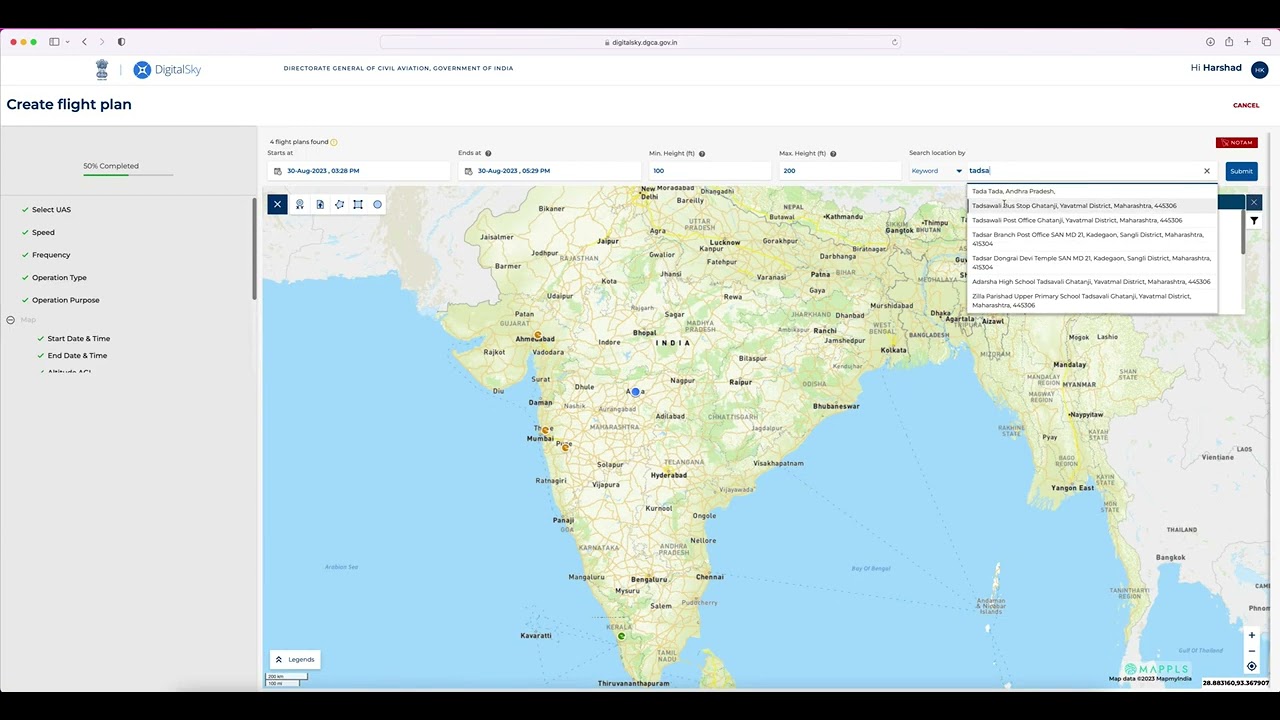Select Tadsawali Post Office Ghatanji suggestion
The height and width of the screenshot is (720, 1280).
(x=1092, y=220)
